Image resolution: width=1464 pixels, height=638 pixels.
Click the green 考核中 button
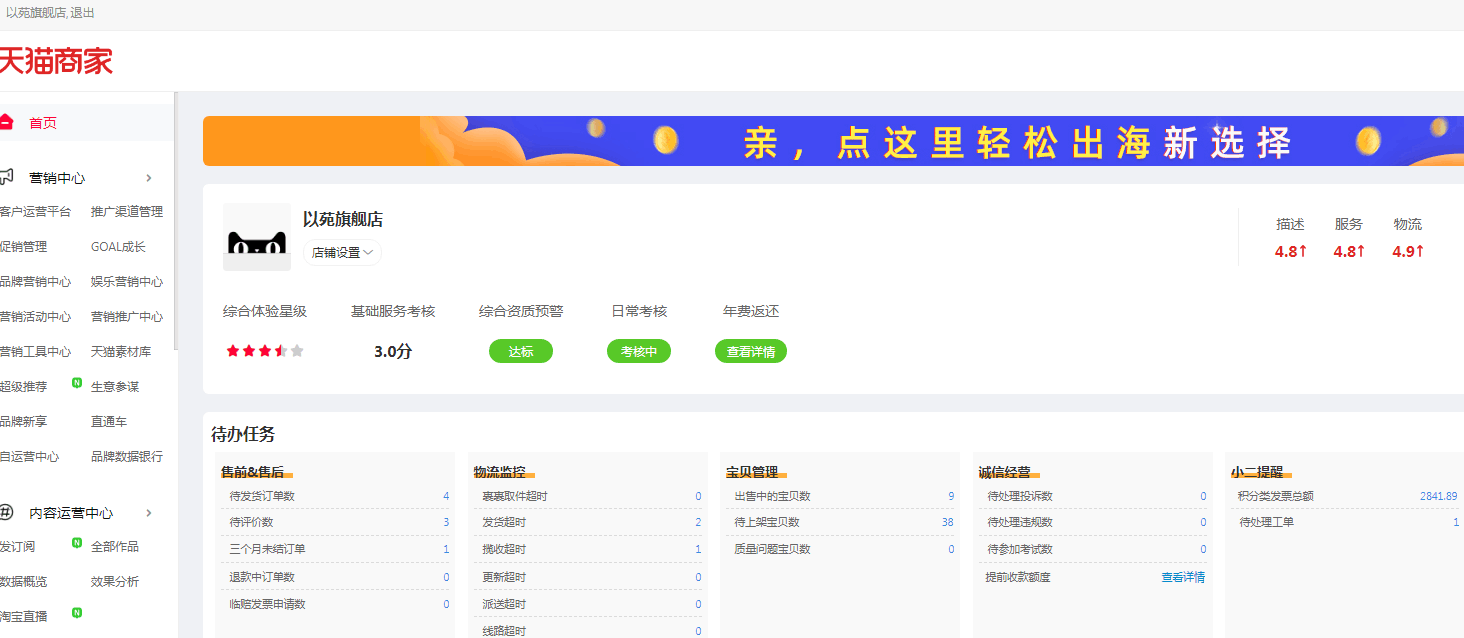(x=639, y=351)
